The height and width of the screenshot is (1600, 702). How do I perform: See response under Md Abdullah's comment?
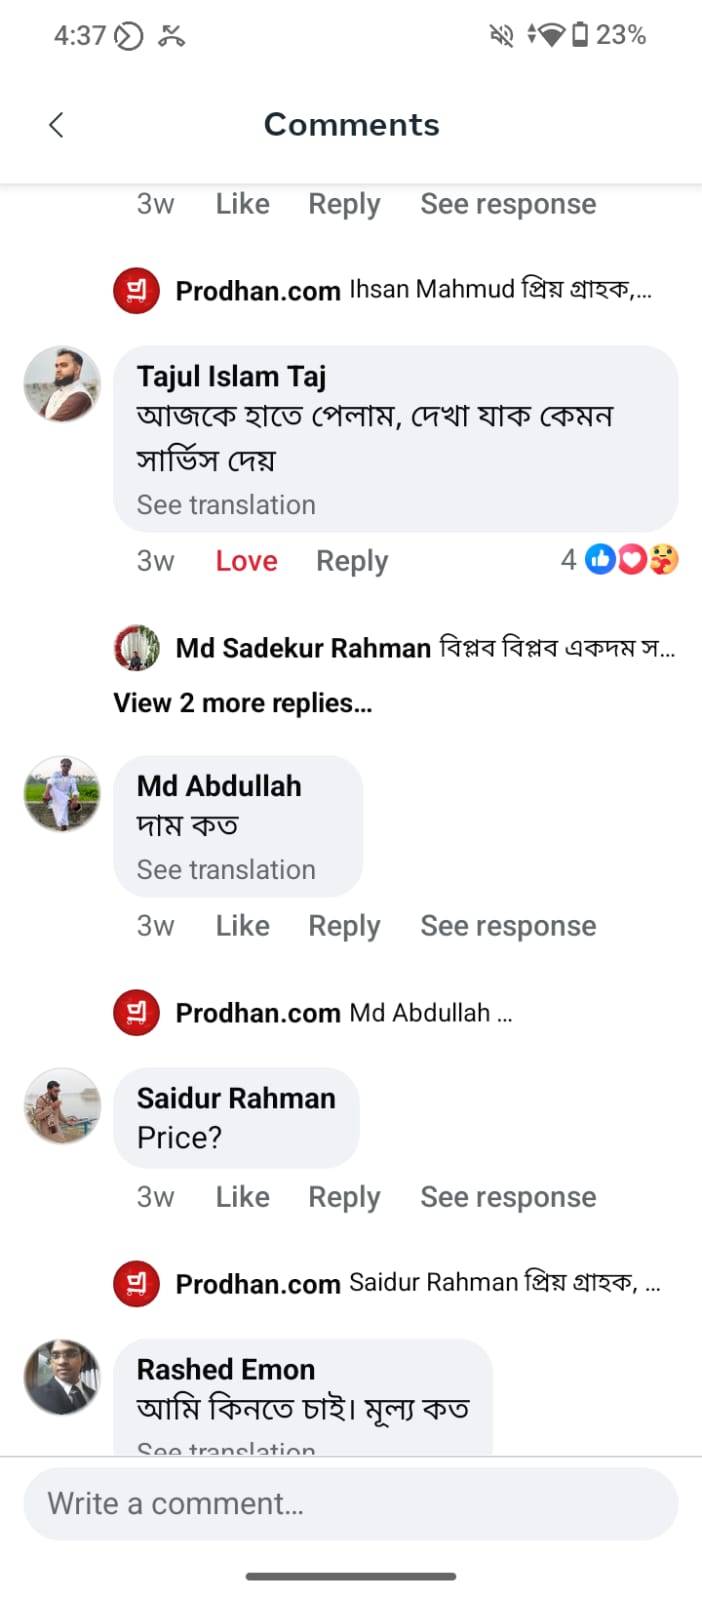(508, 926)
